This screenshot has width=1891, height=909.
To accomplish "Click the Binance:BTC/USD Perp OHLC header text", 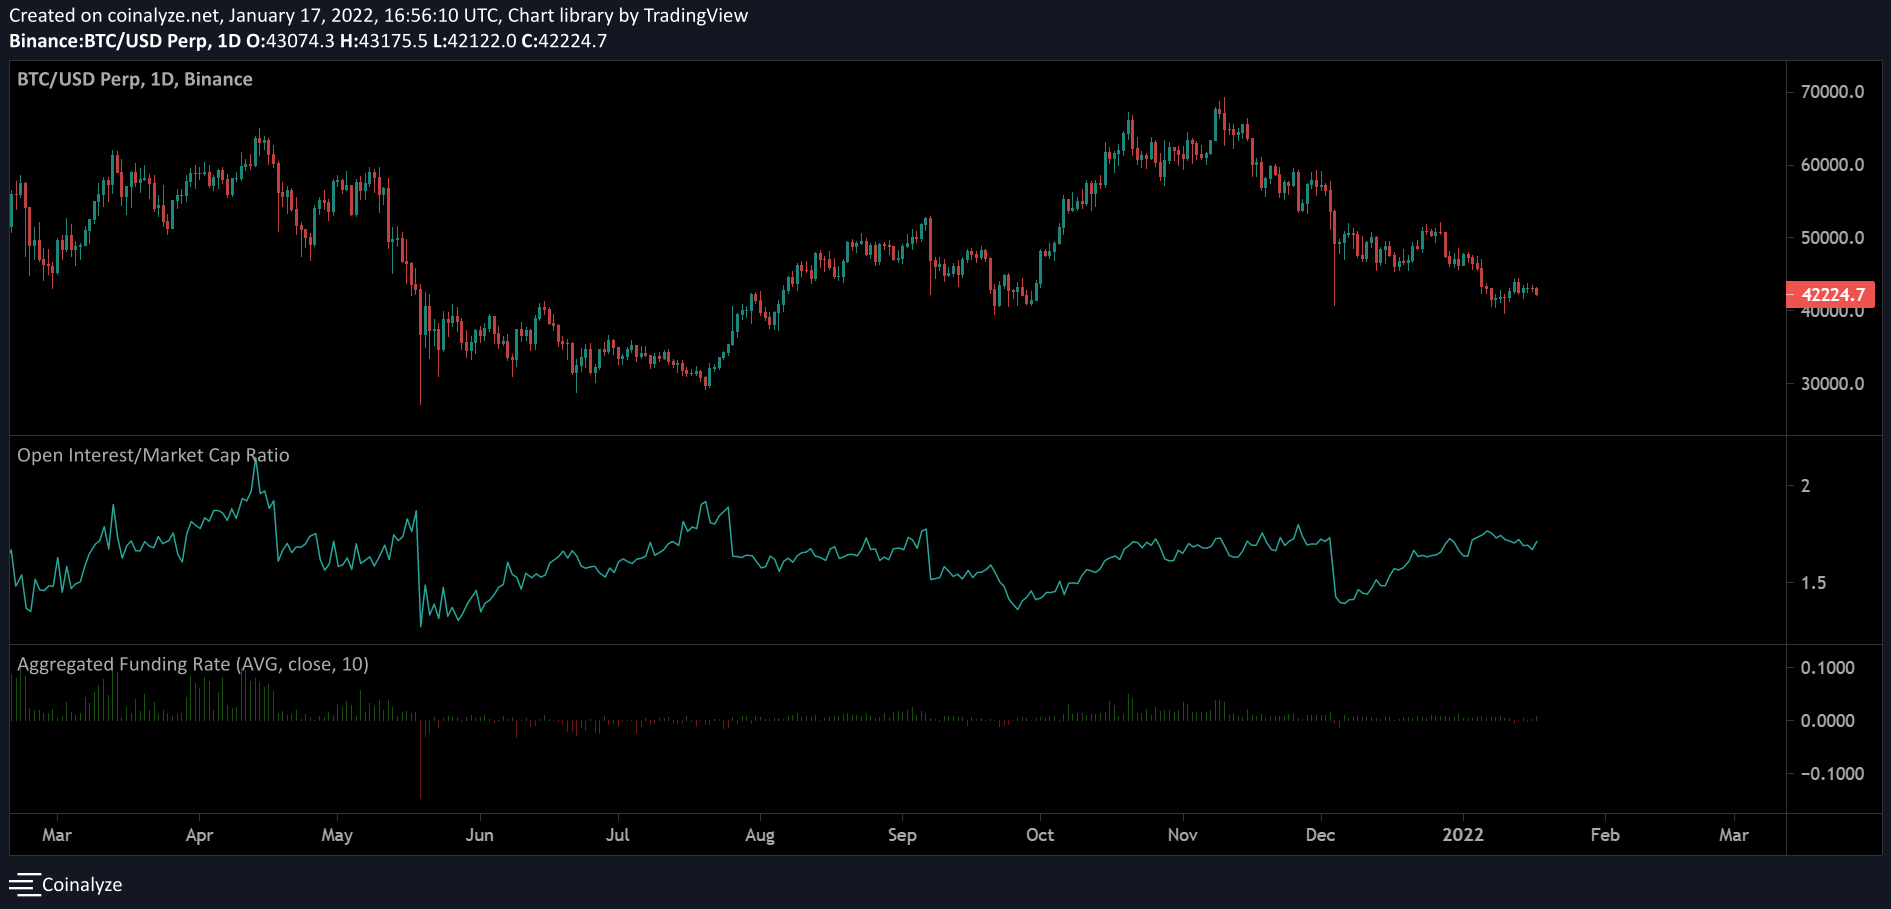I will pos(308,41).
